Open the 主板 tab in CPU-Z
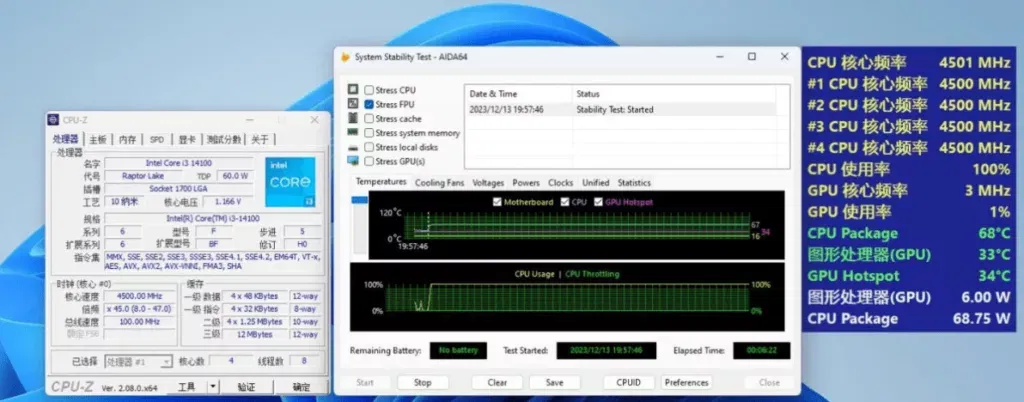Image resolution: width=1024 pixels, height=402 pixels. (98, 140)
